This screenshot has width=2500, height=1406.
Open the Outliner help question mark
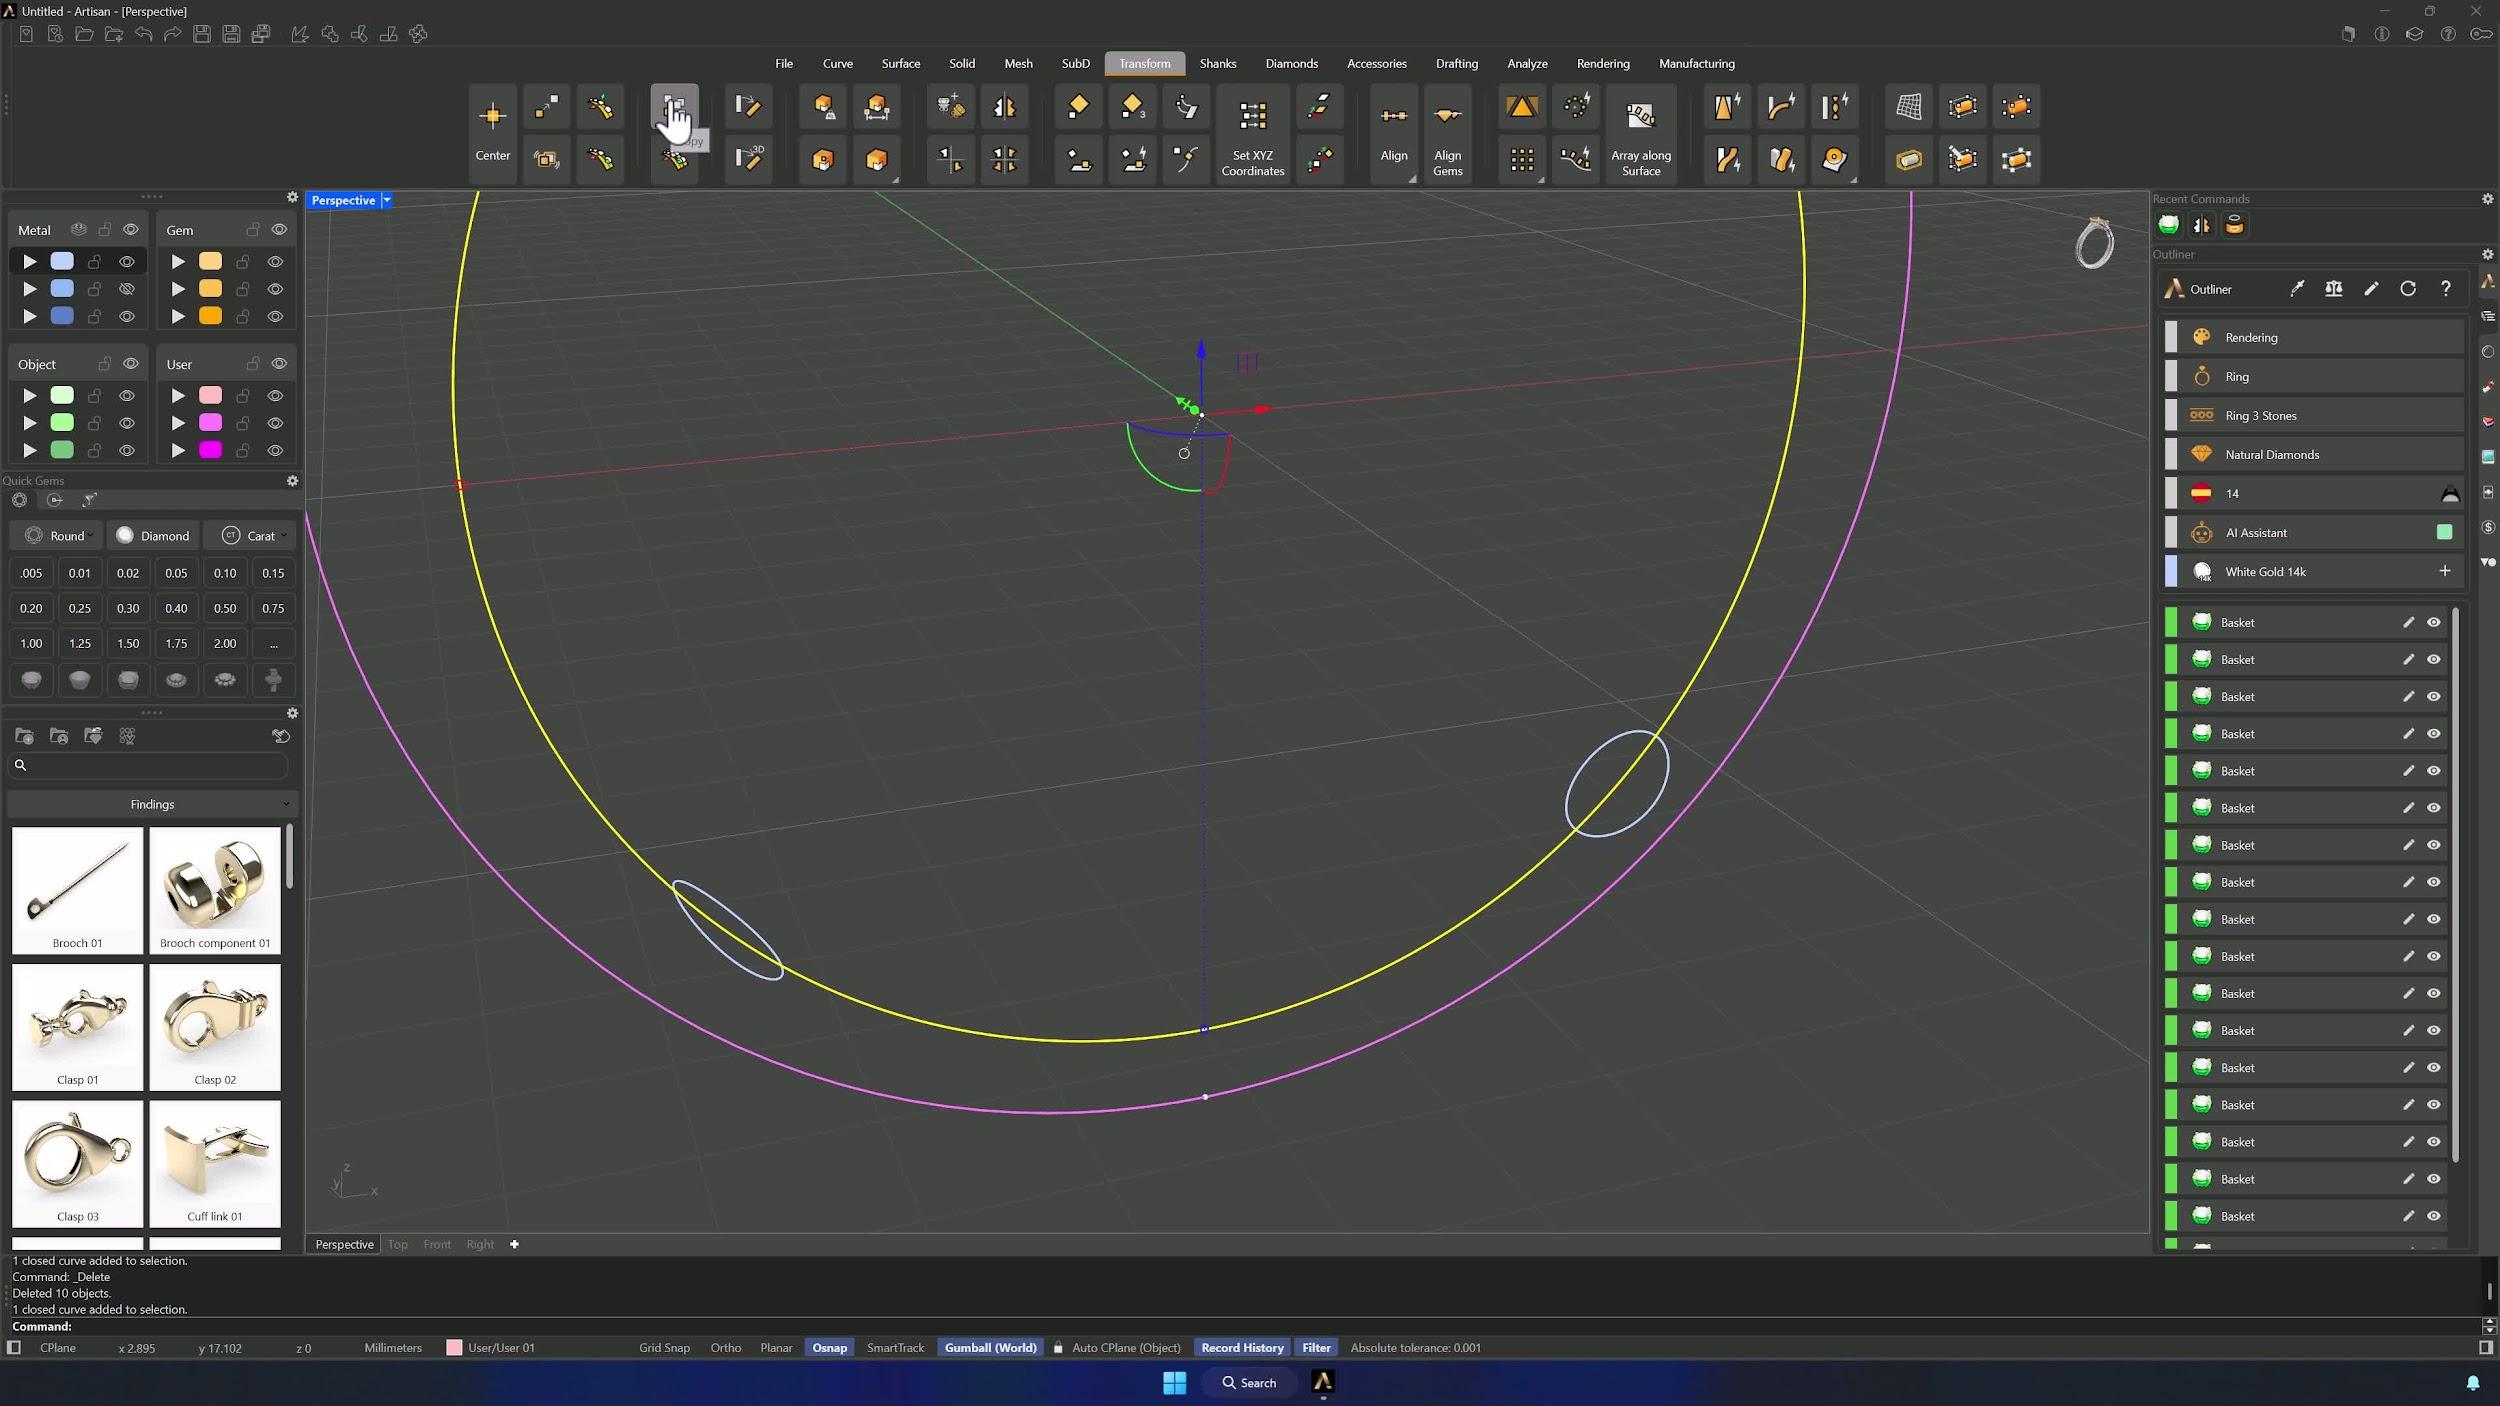(x=2446, y=289)
